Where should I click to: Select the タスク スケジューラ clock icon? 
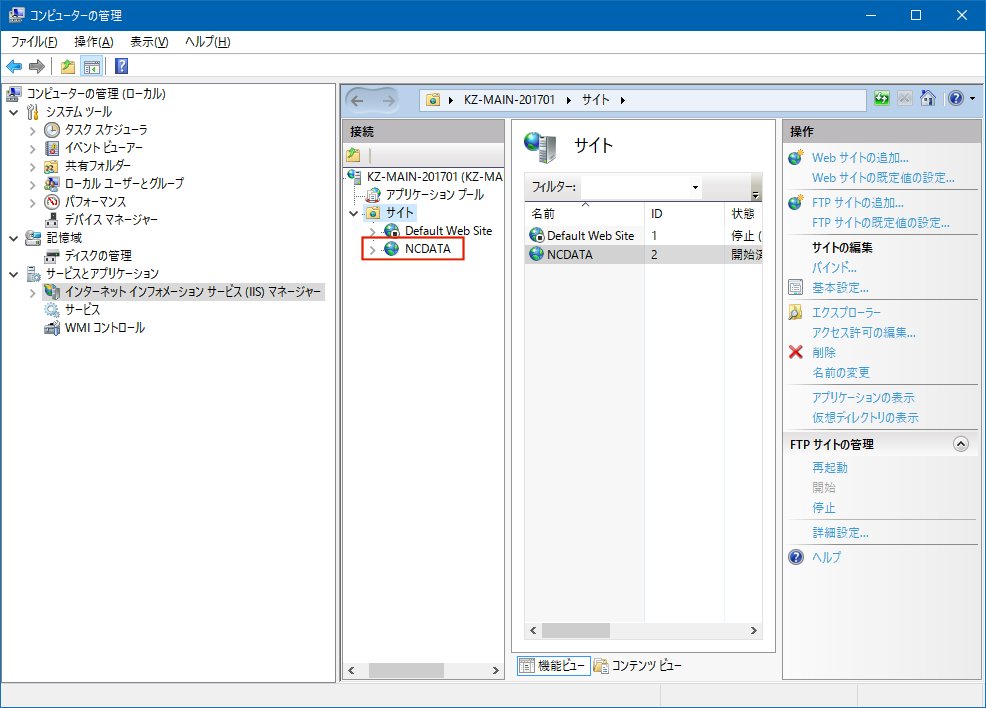point(52,130)
